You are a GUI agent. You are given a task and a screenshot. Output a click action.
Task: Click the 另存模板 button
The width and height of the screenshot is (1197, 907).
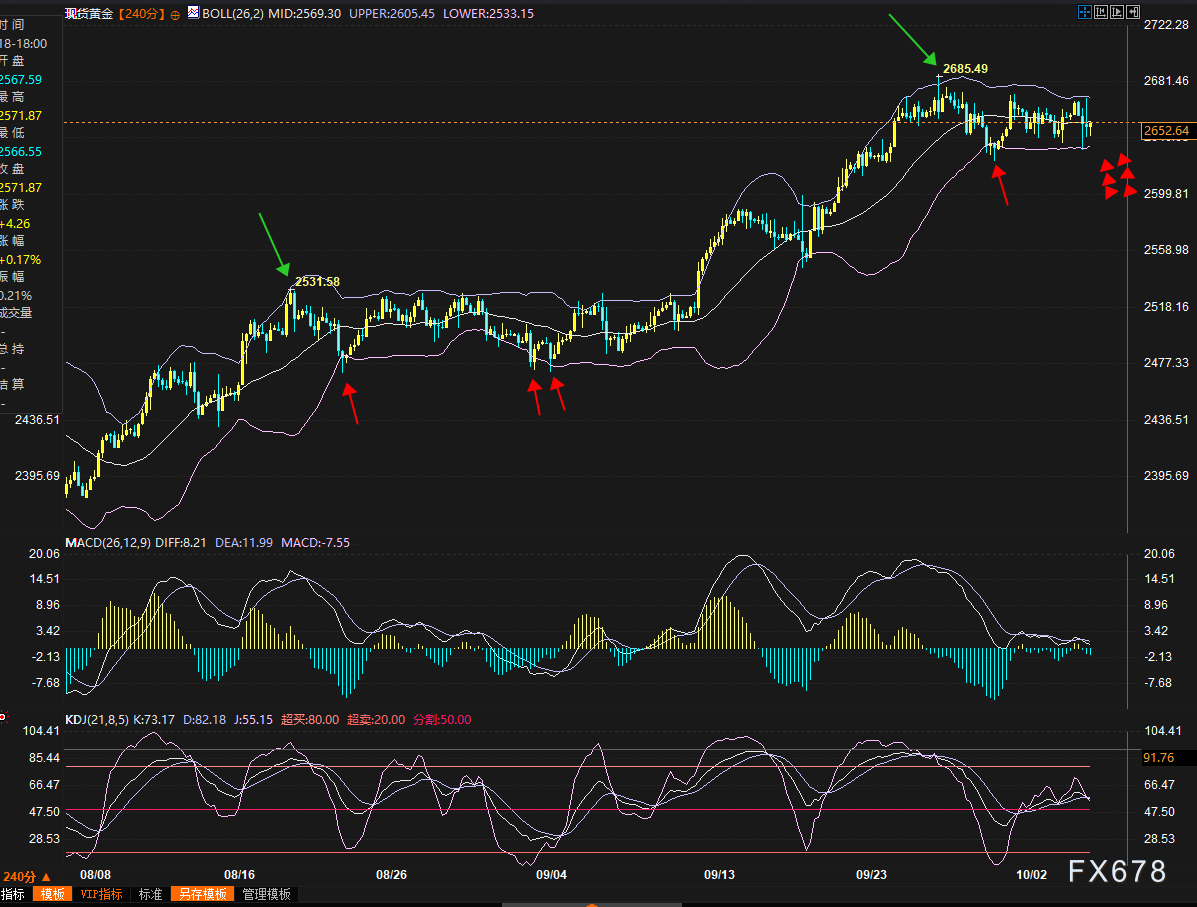pos(203,894)
